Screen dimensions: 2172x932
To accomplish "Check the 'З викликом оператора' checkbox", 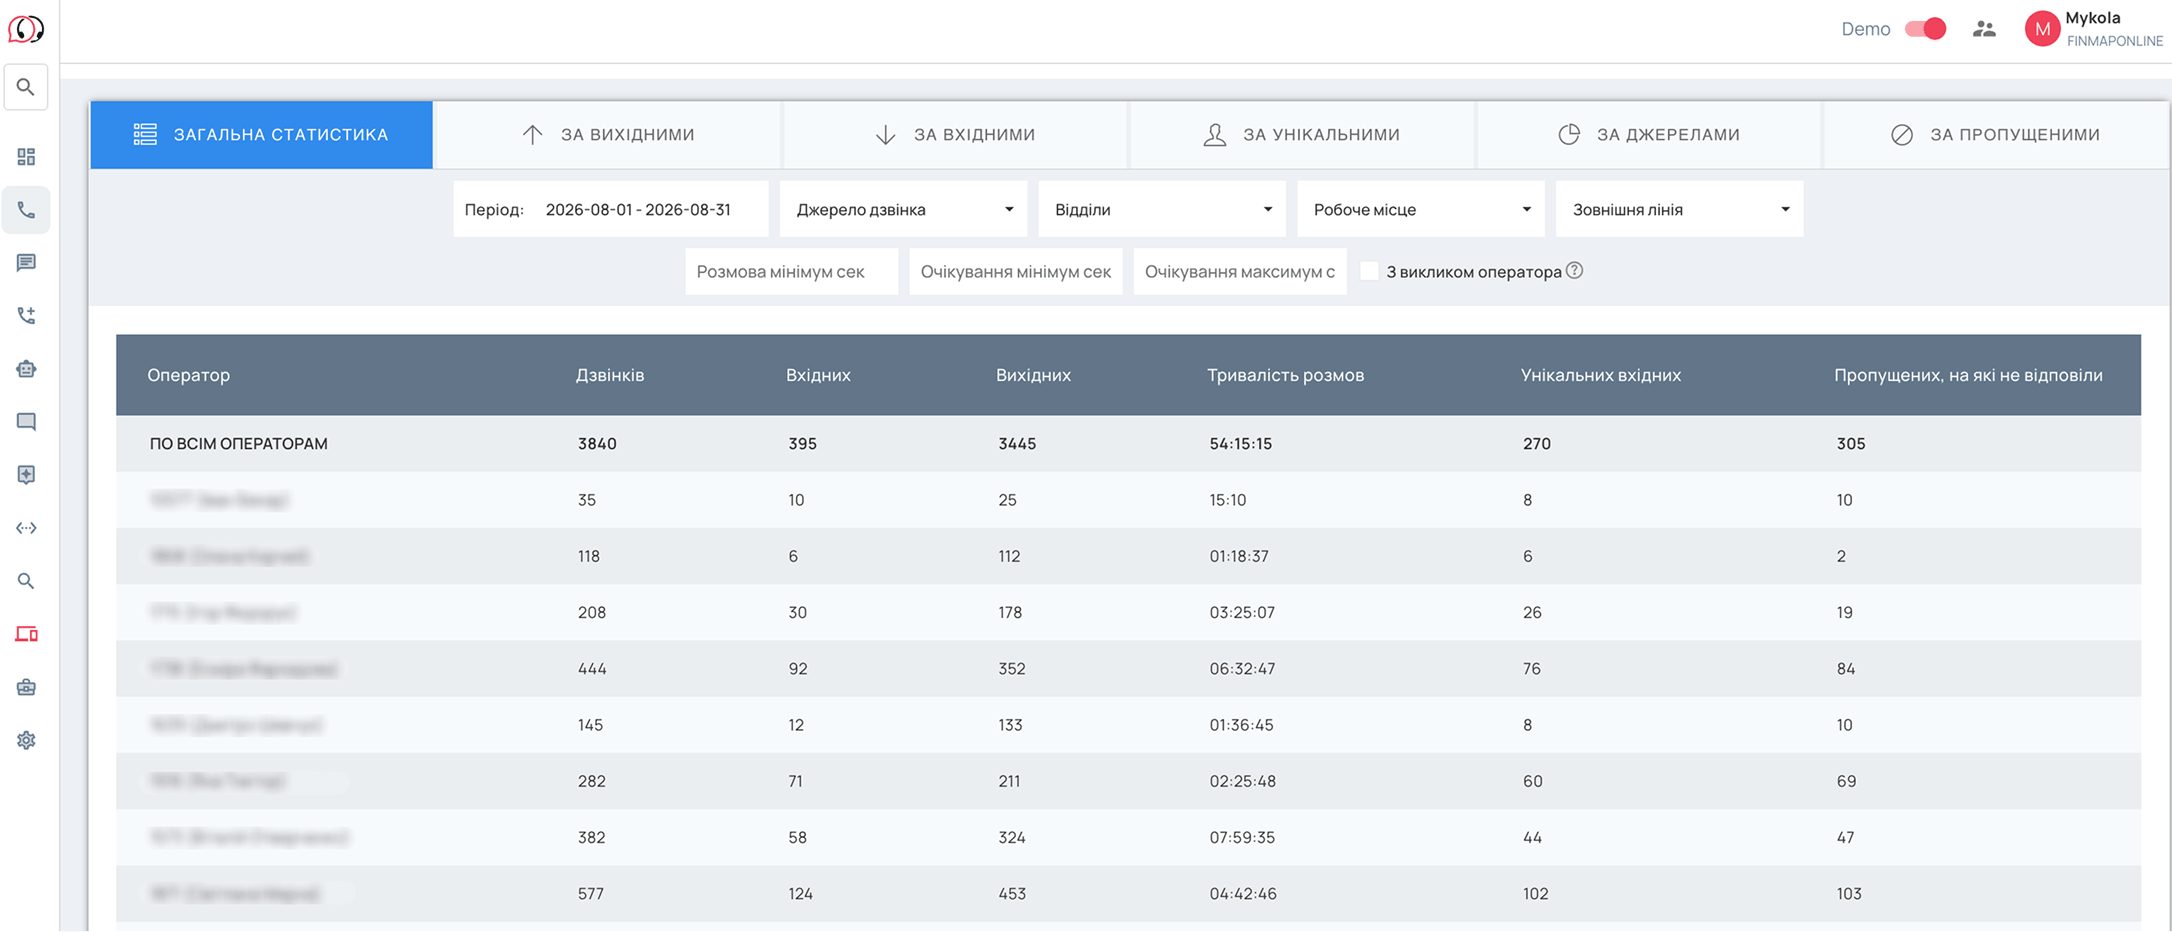I will (1369, 271).
